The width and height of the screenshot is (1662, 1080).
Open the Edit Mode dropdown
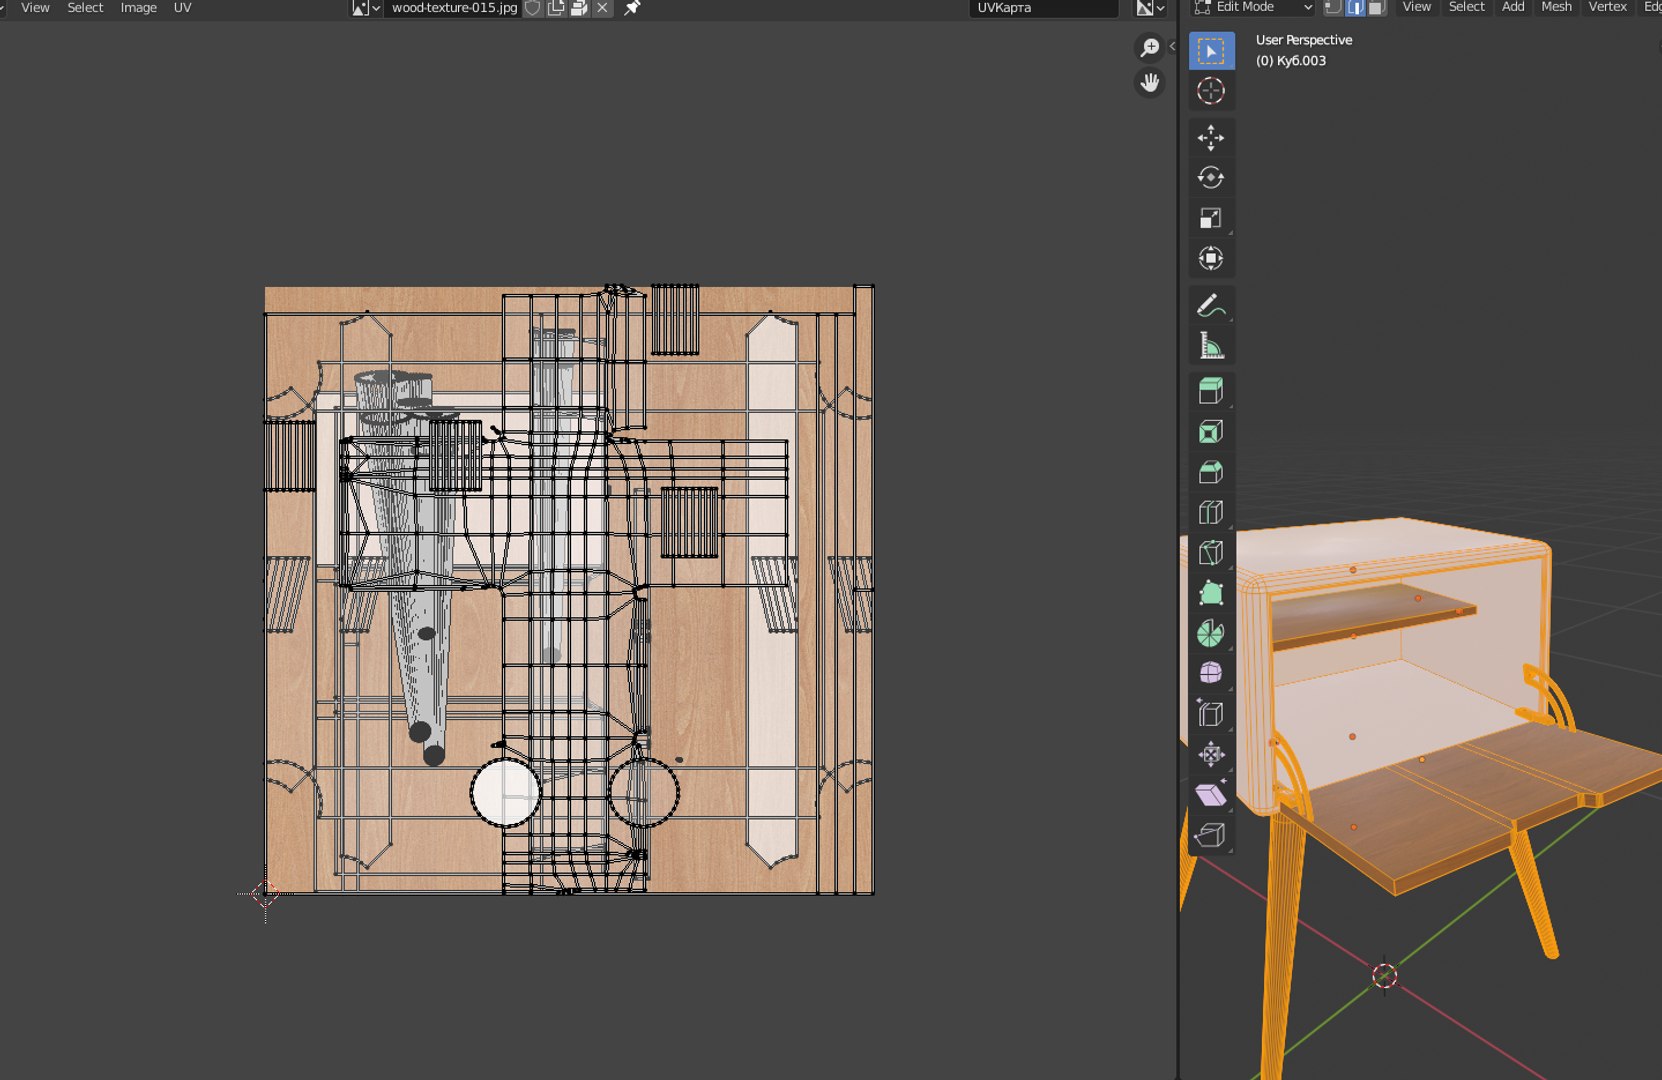click(x=1253, y=7)
